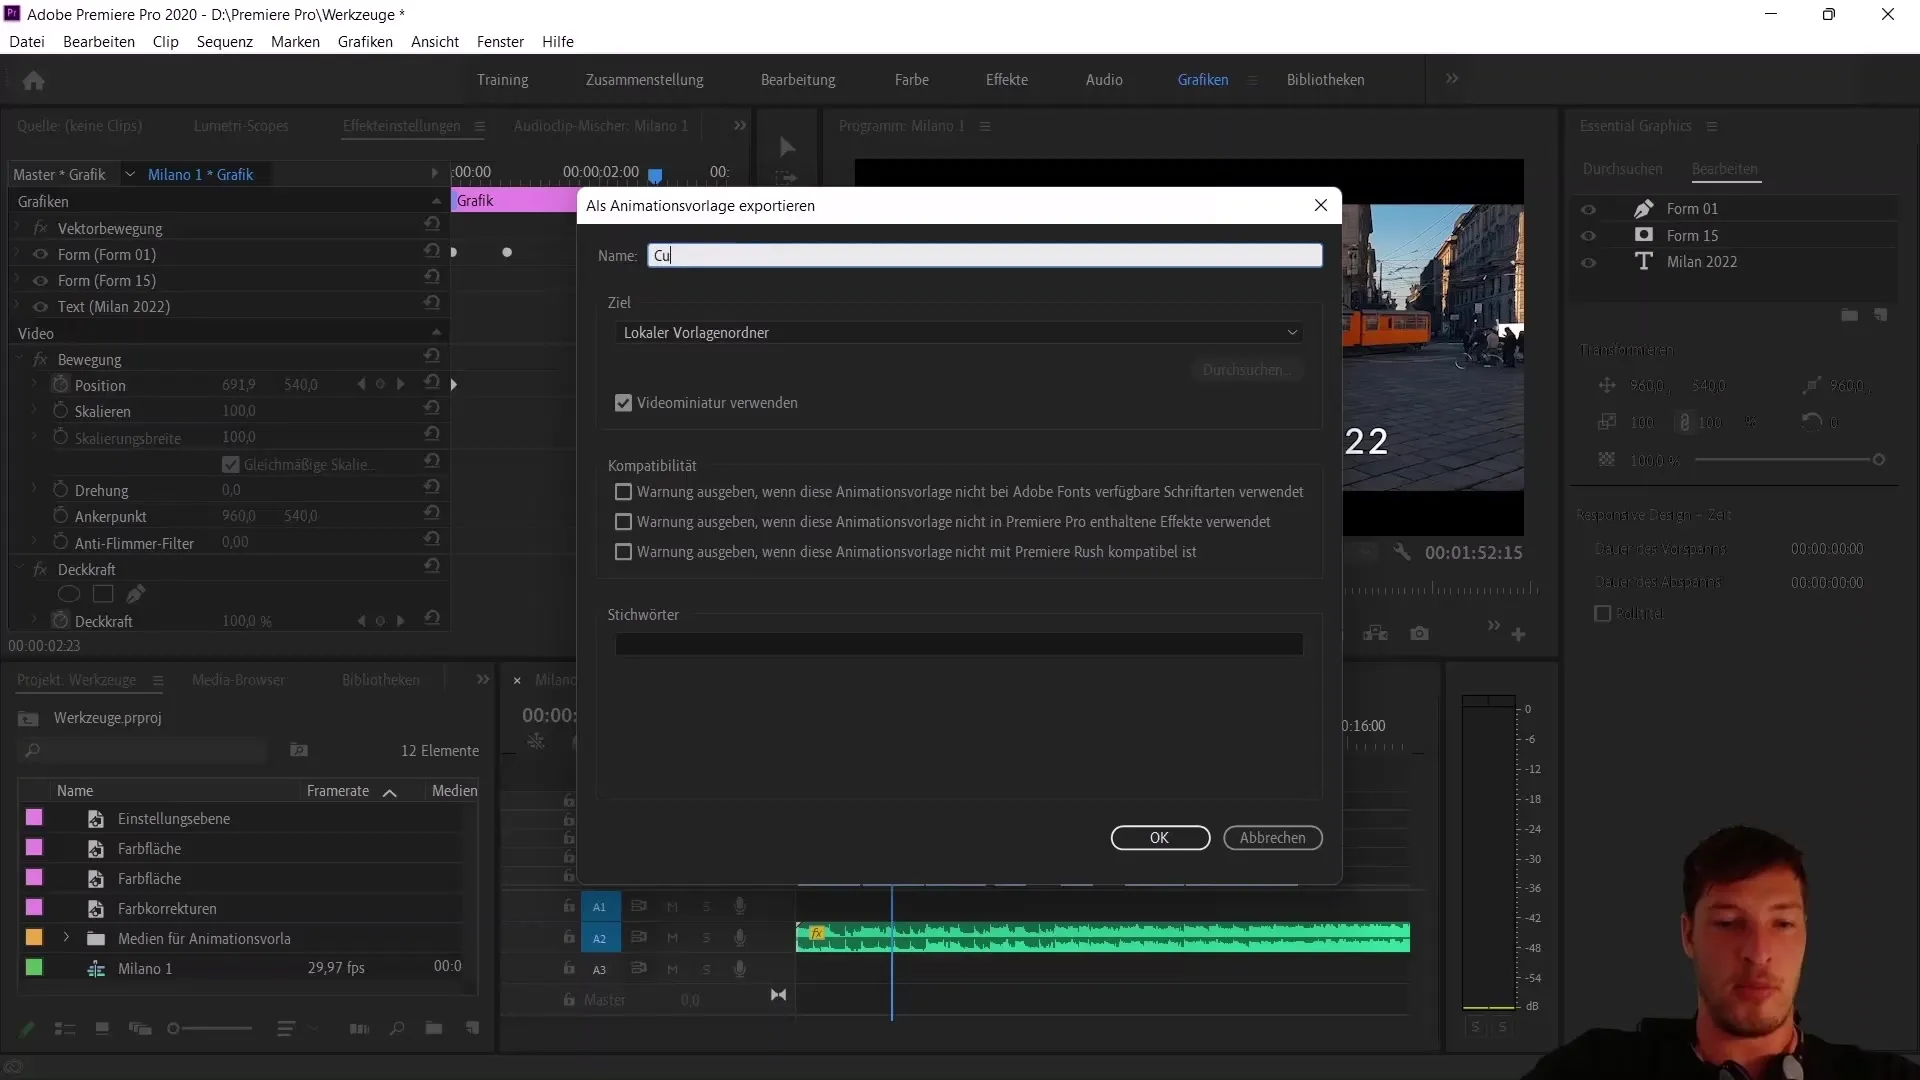The width and height of the screenshot is (1920, 1080).
Task: Open the Datei menu
Action: pos(27,41)
